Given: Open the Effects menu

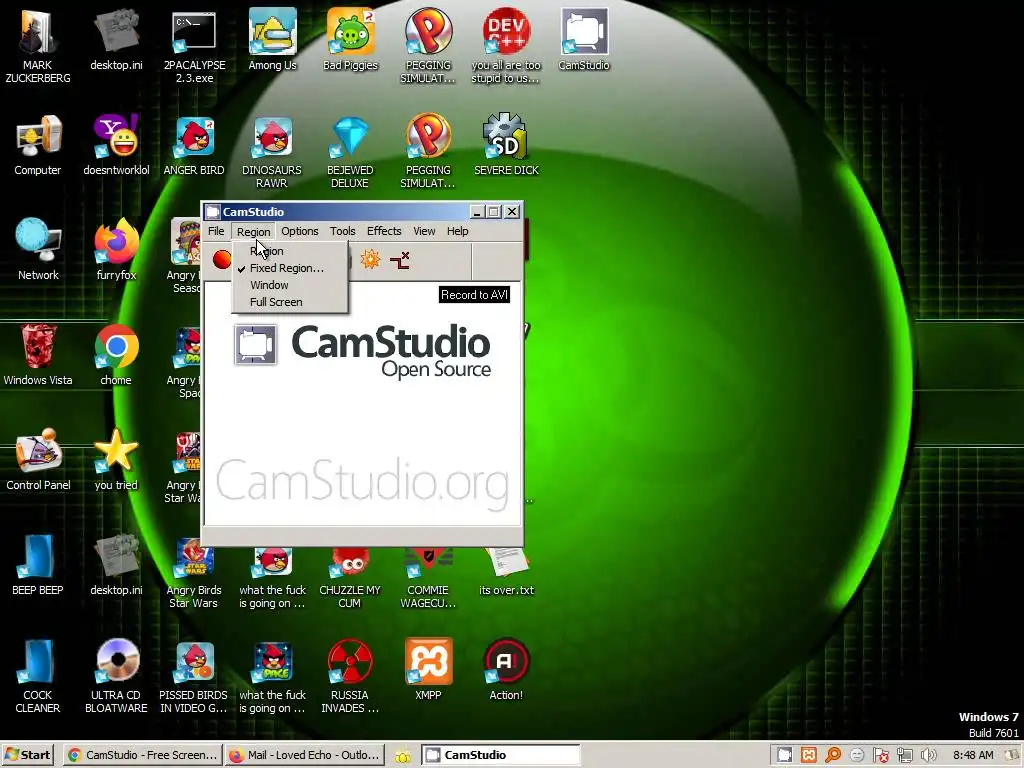Looking at the screenshot, I should pos(384,231).
